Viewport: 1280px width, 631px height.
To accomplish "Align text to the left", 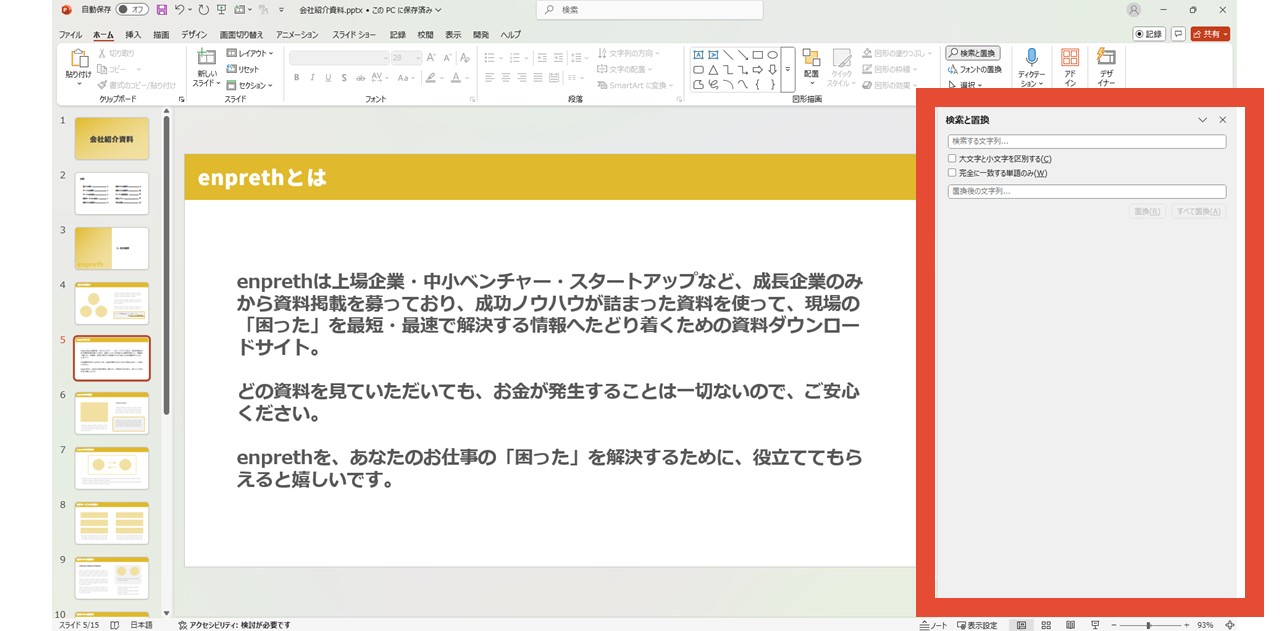I will click(490, 78).
